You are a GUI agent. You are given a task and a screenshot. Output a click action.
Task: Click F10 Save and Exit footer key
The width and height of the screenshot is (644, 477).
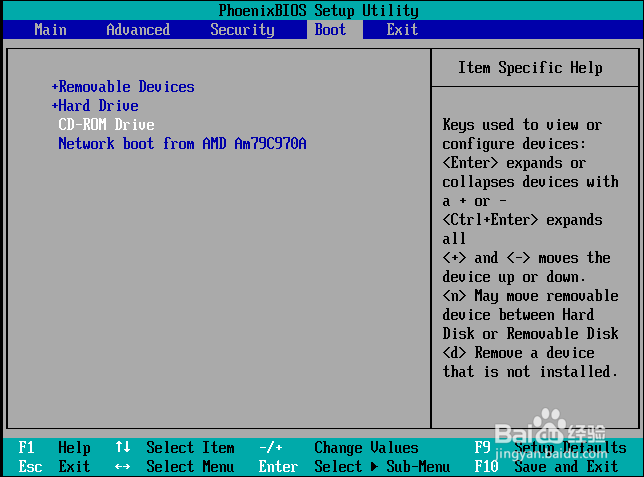[x=546, y=466]
